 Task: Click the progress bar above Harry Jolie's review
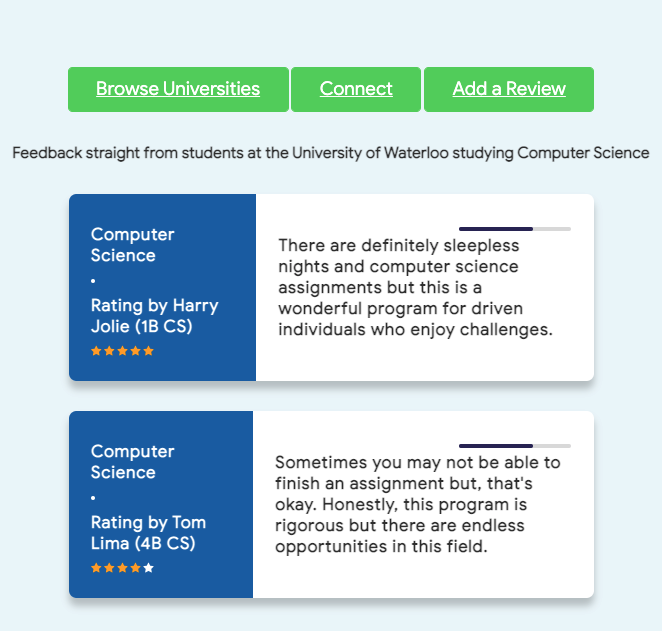[x=514, y=229]
